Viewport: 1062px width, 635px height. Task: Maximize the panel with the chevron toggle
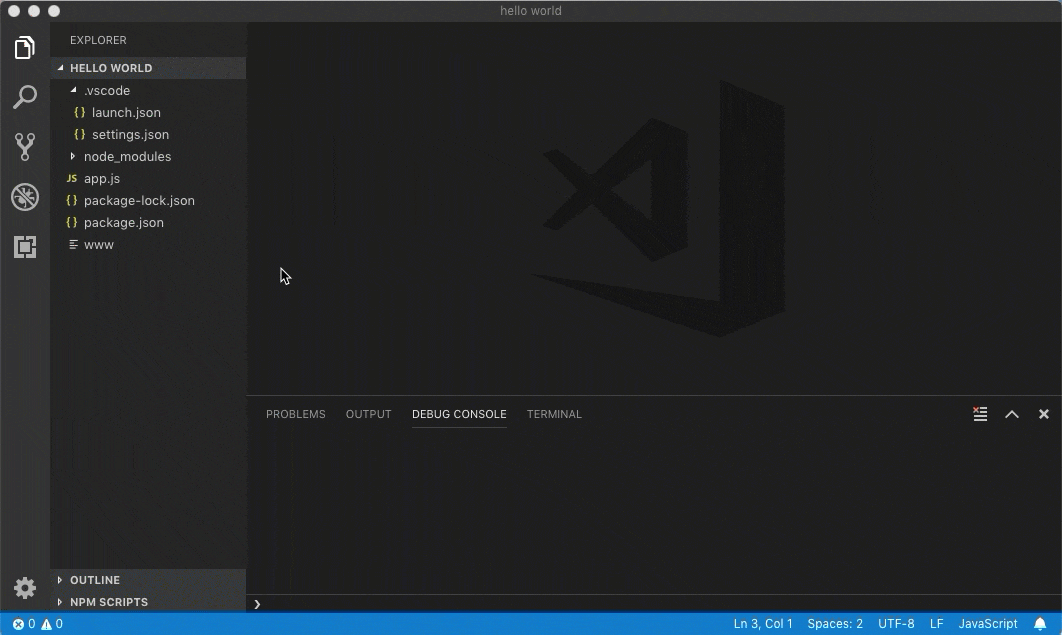[x=1011, y=413]
